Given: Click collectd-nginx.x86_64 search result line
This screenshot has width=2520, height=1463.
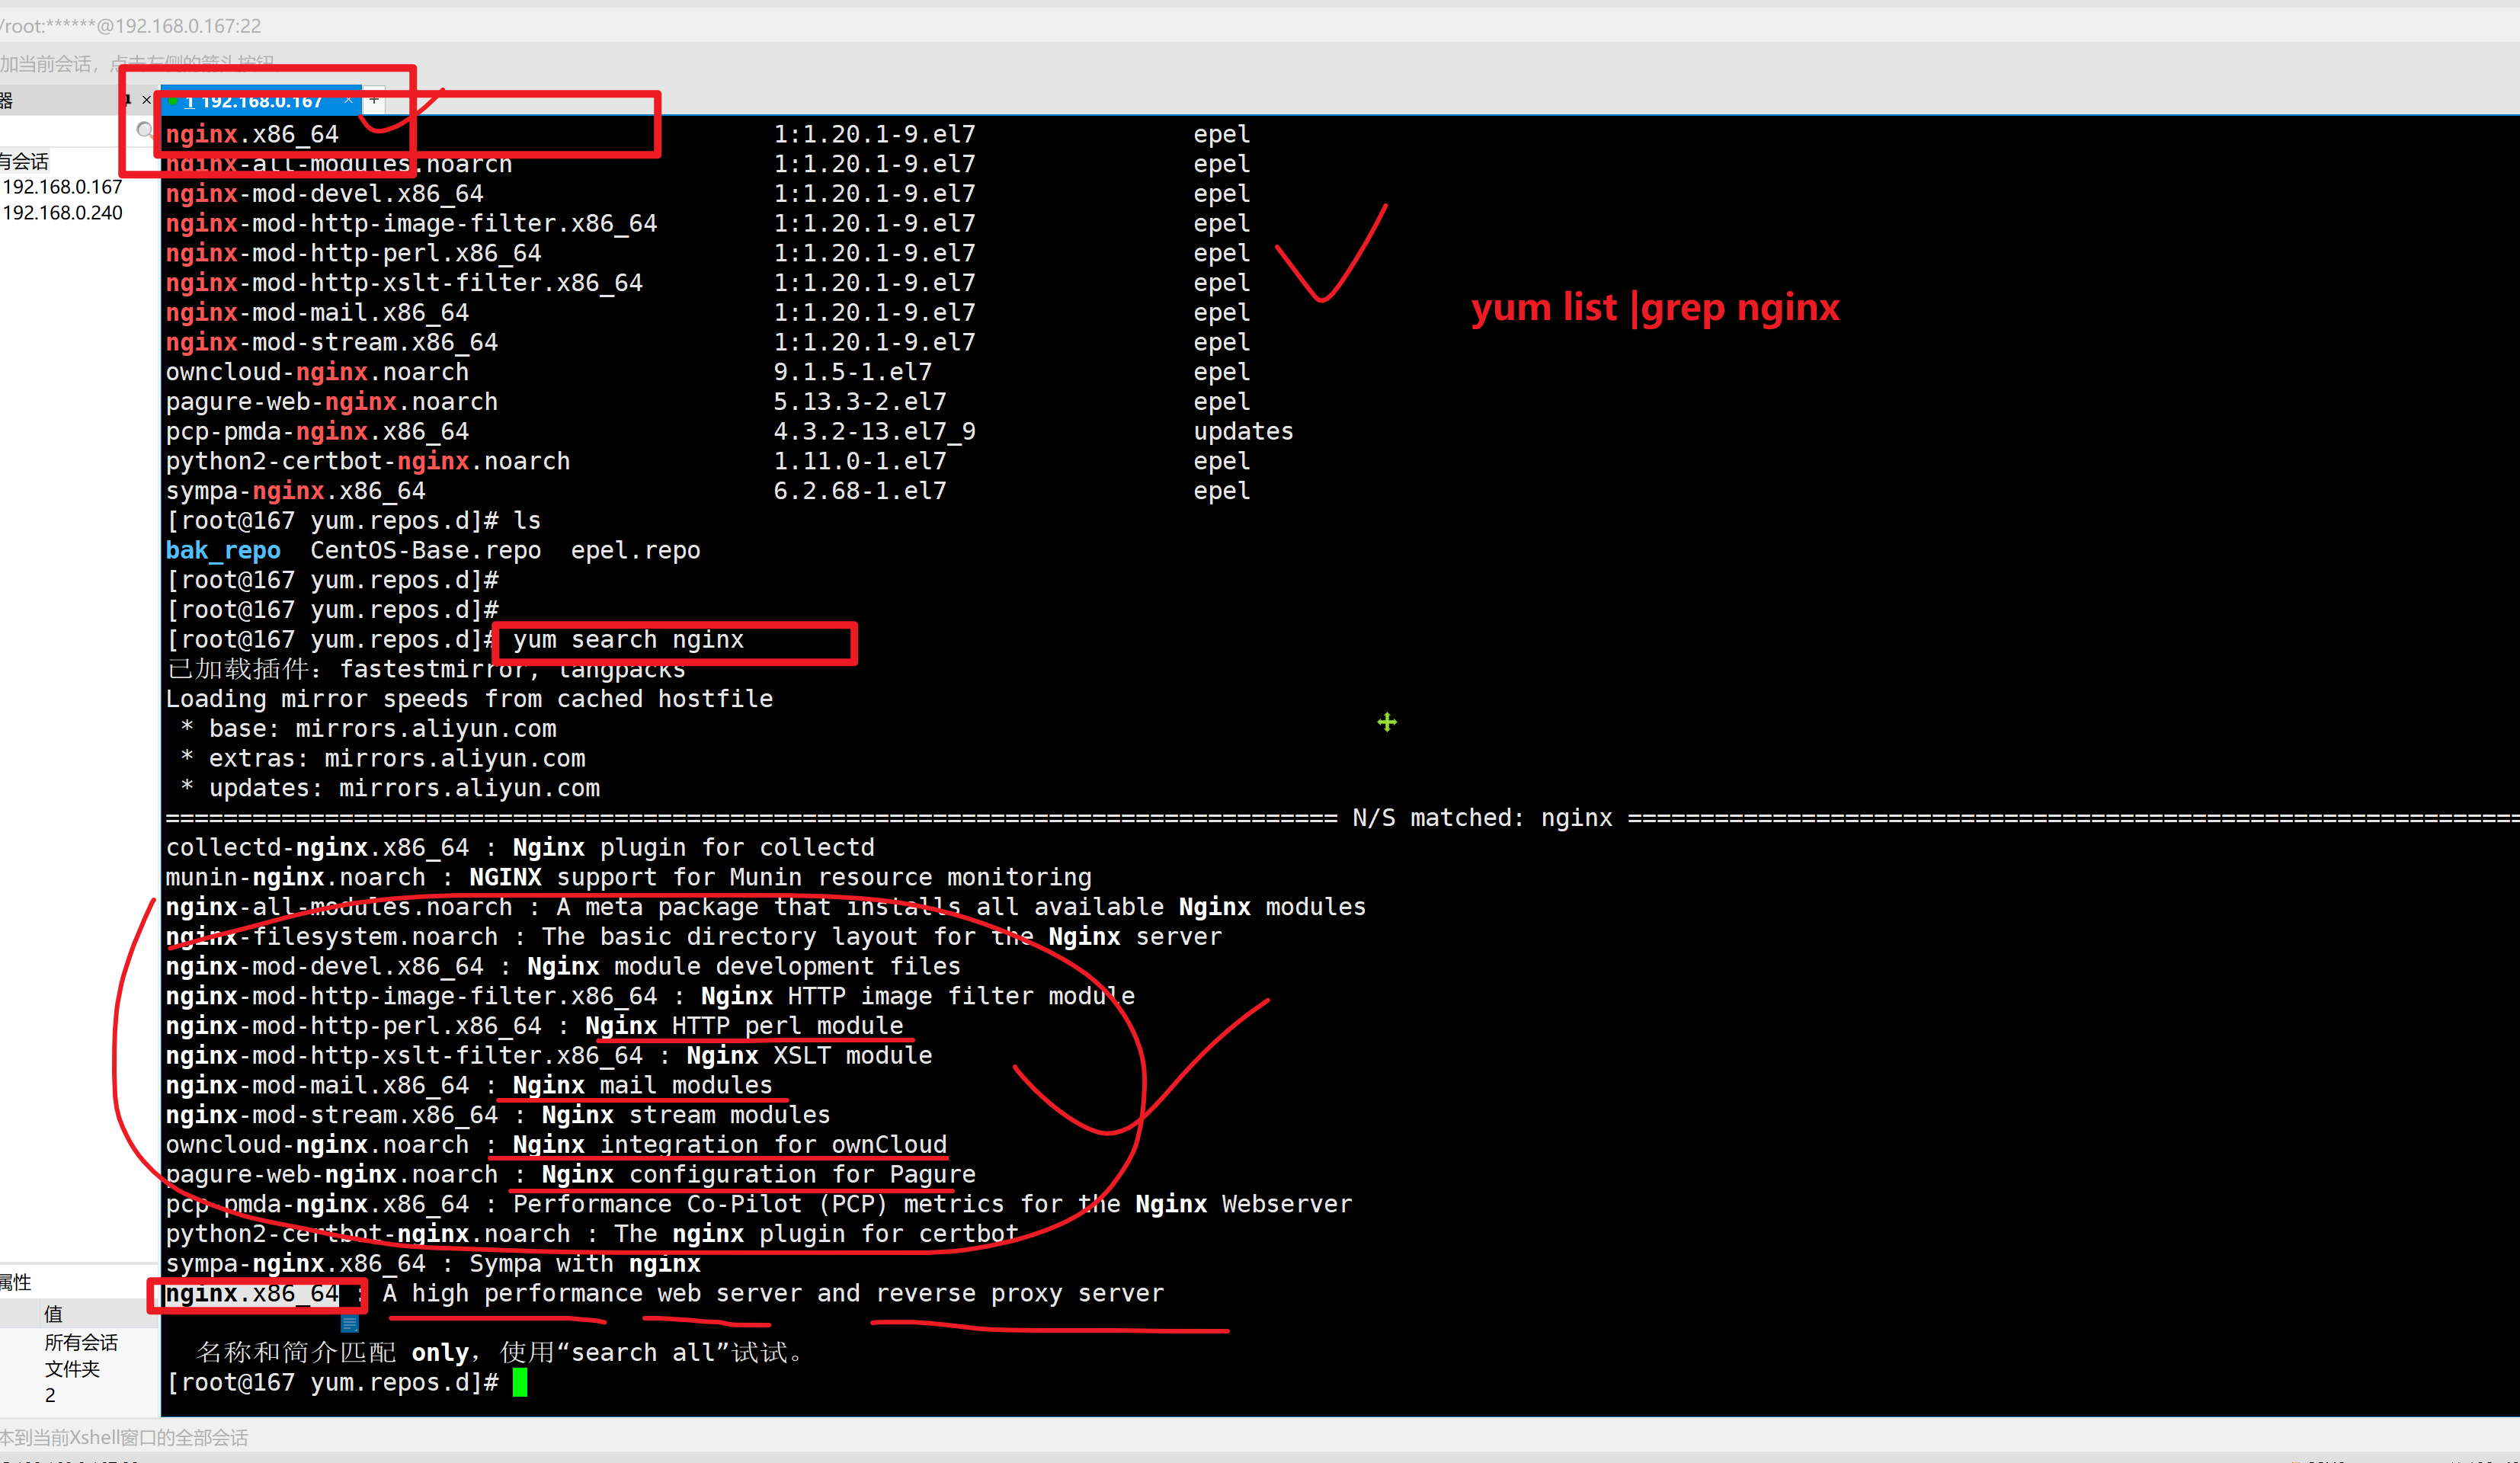Looking at the screenshot, I should point(520,848).
